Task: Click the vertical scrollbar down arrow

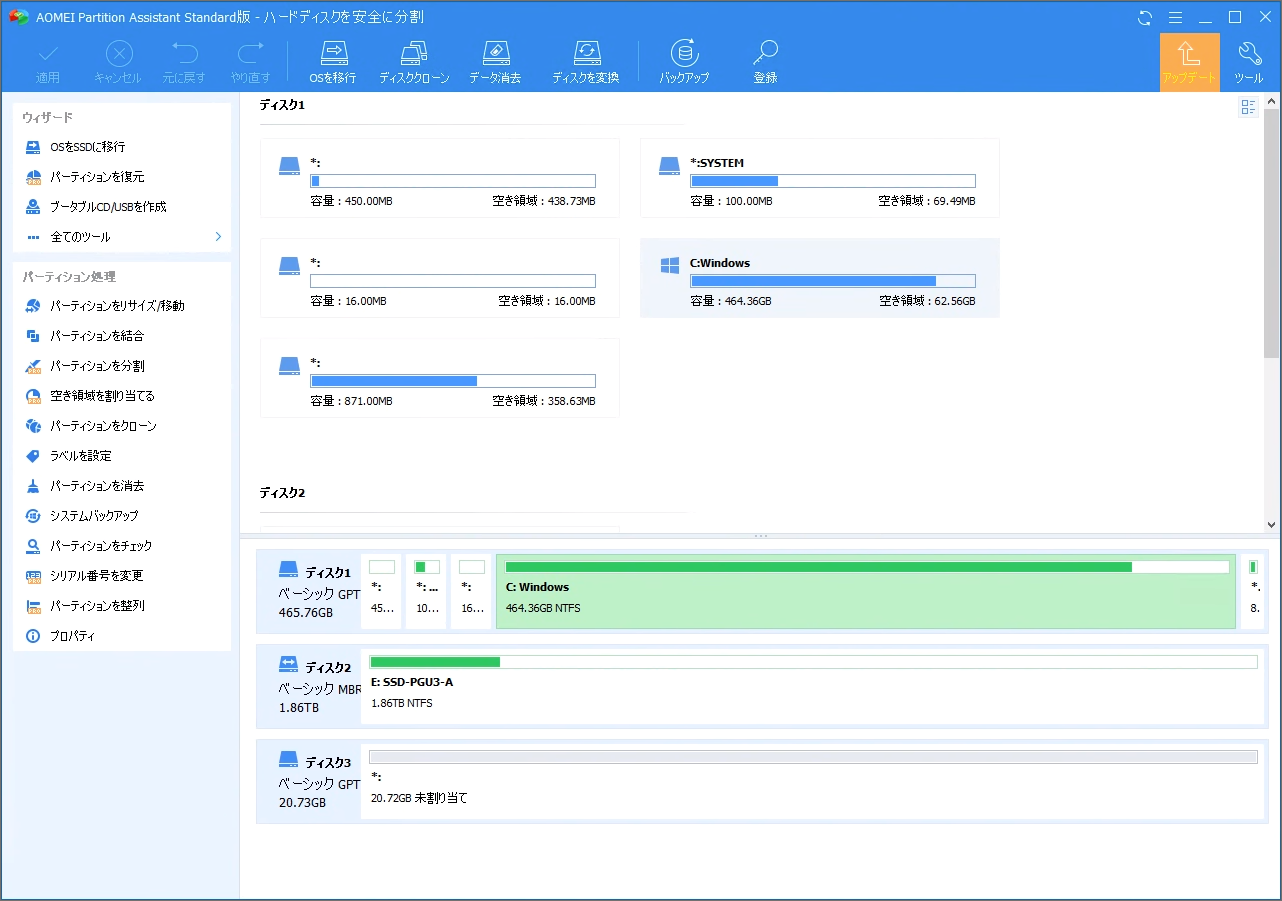Action: click(x=1272, y=524)
